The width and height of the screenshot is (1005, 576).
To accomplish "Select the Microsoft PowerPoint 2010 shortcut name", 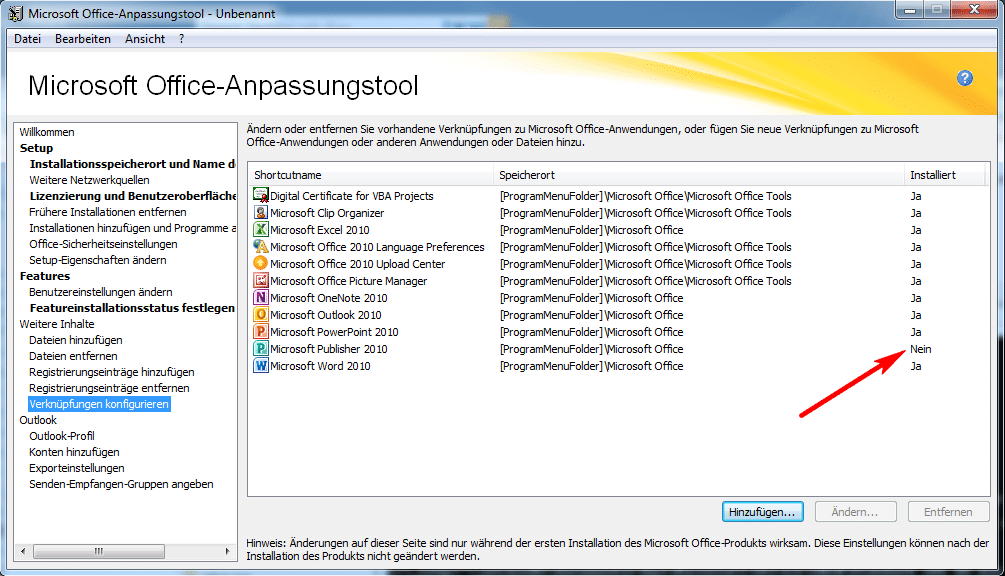I will click(x=334, y=332).
